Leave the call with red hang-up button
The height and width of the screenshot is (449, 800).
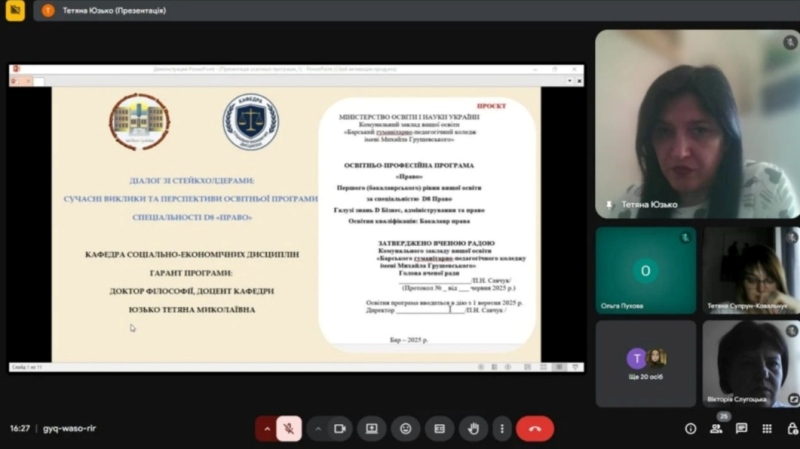click(535, 429)
